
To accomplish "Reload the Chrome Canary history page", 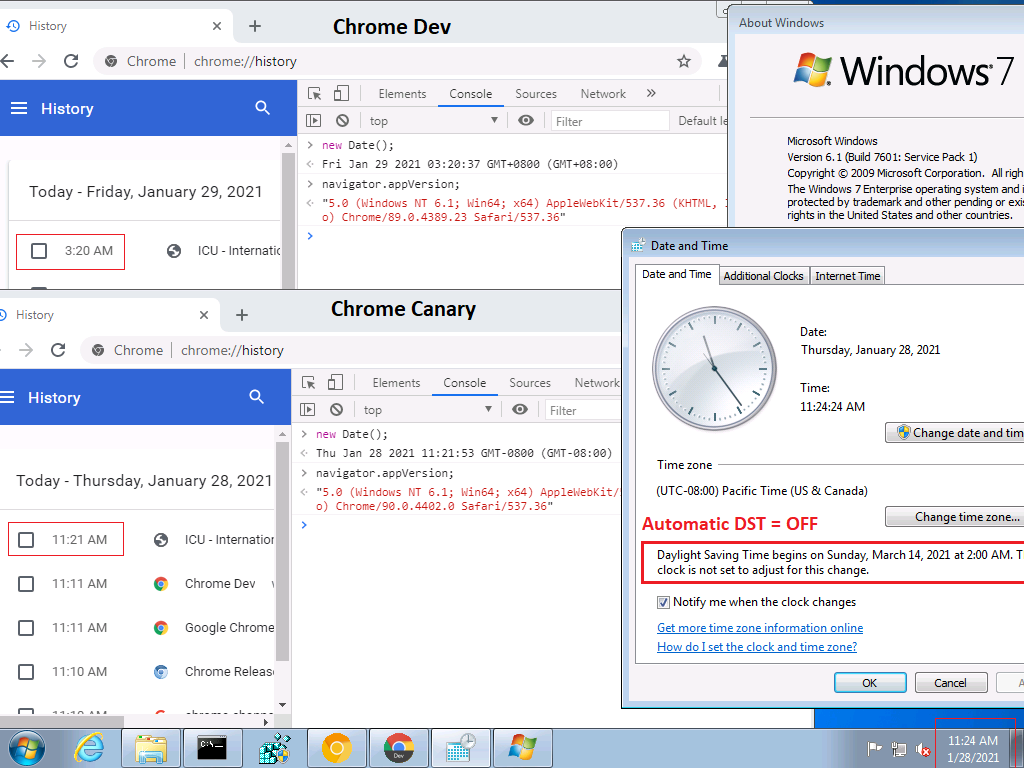I will click(58, 350).
